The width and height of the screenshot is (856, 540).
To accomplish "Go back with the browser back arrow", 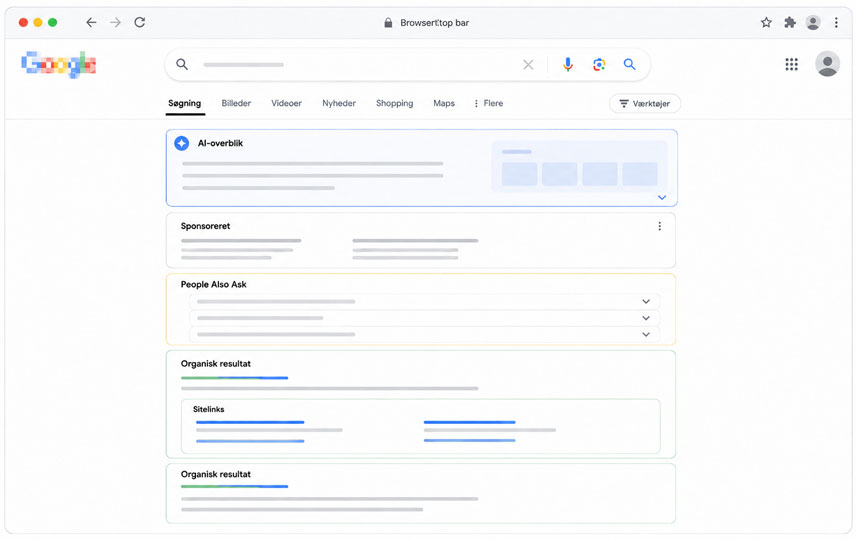I will point(91,22).
